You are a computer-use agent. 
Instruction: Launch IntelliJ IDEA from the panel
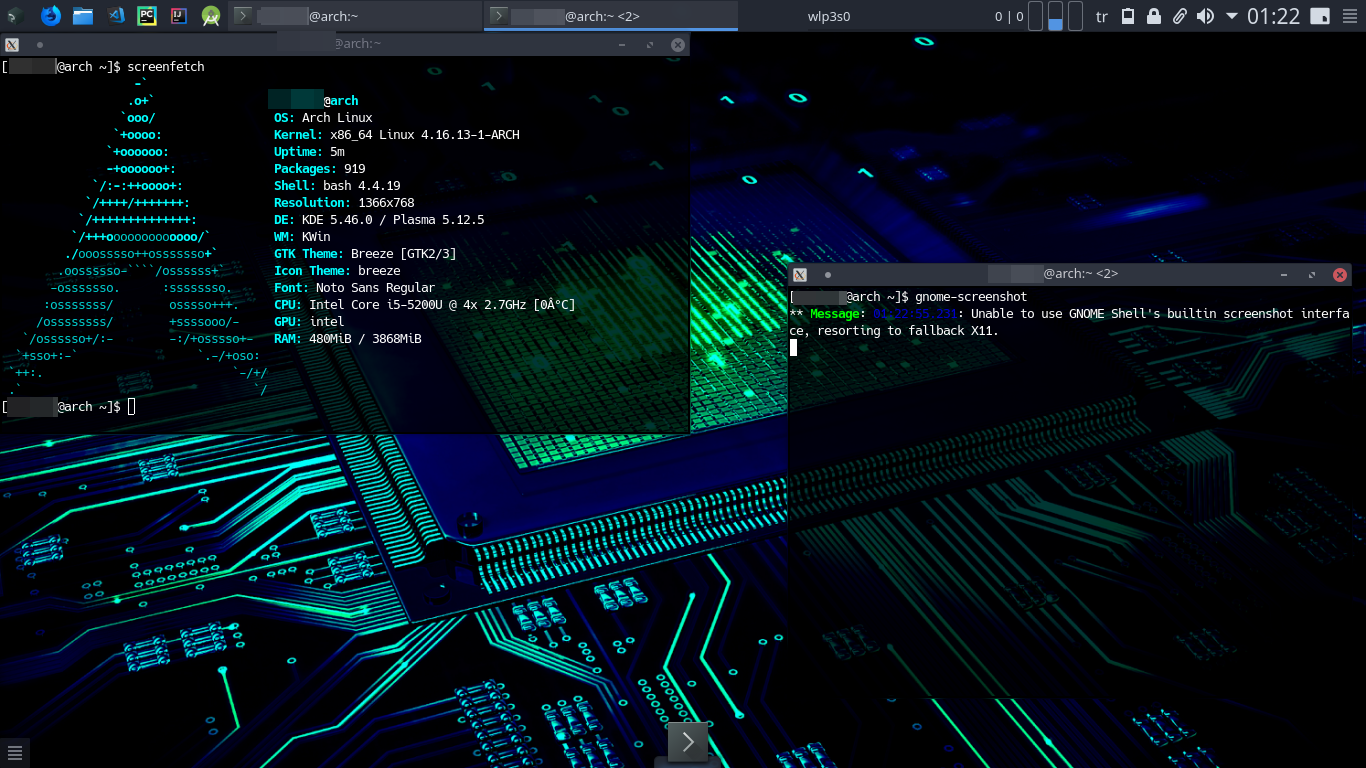(x=178, y=16)
